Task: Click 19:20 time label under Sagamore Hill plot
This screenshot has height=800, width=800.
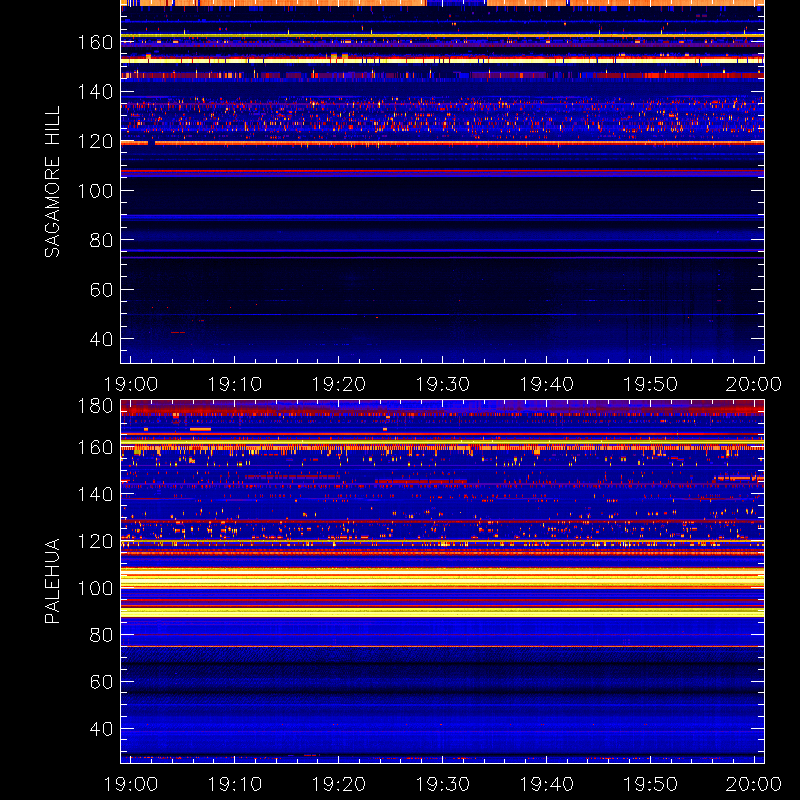Action: (x=339, y=384)
